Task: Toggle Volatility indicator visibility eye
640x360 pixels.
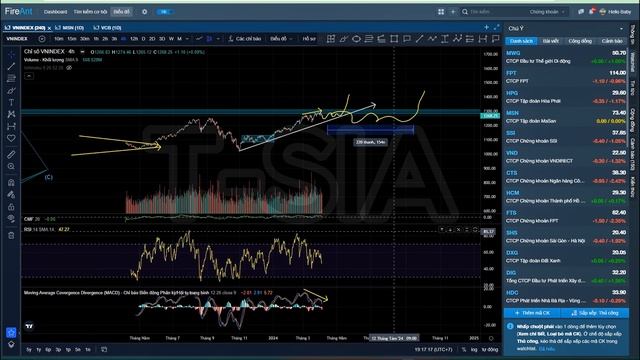Action: (69, 68)
